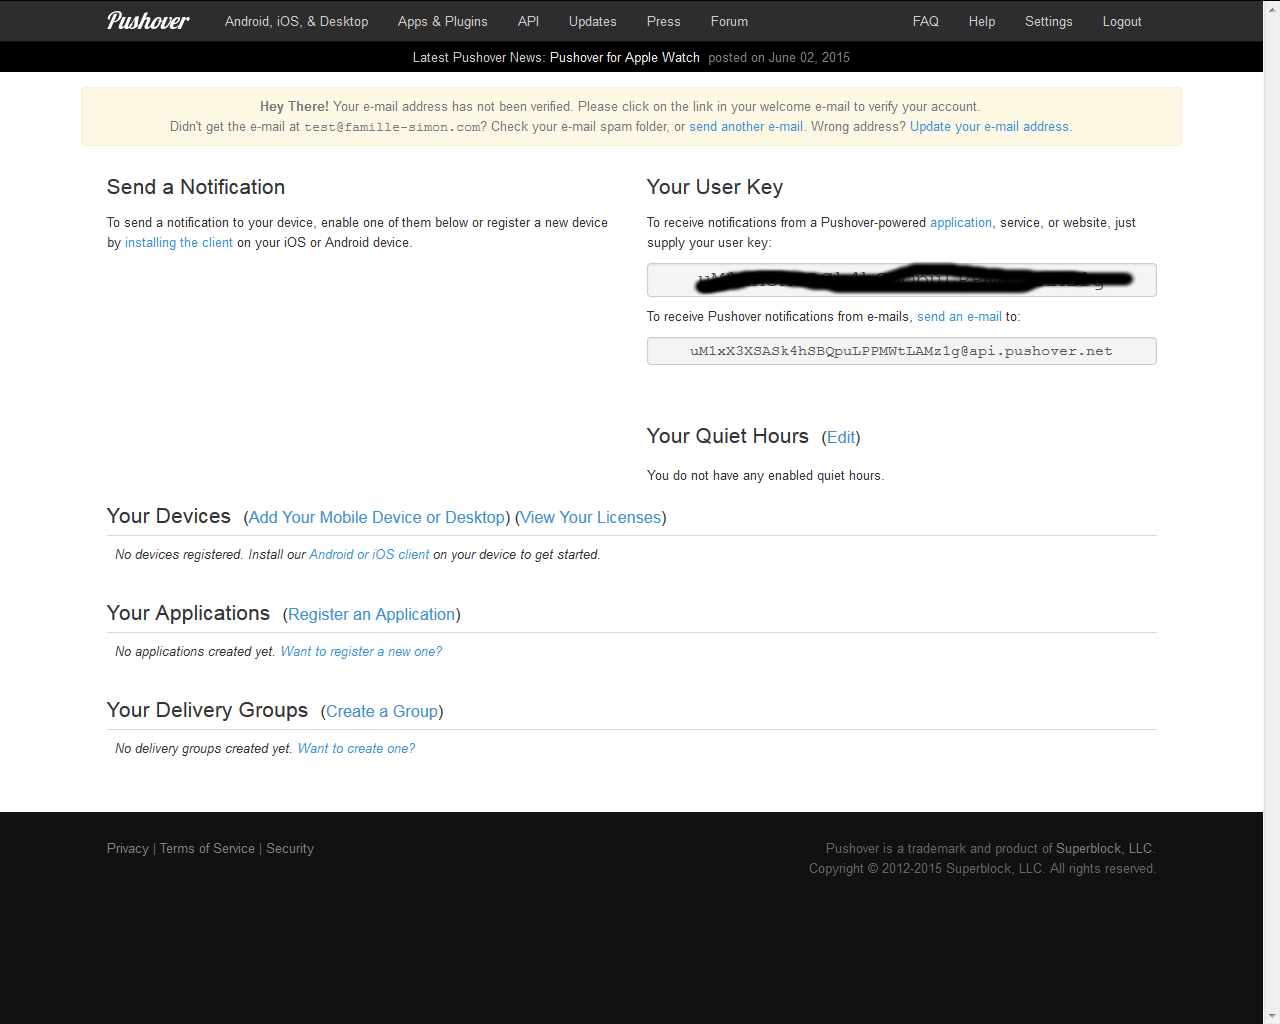Click 'send another e-mail' verification link
The image size is (1280, 1024).
746,127
